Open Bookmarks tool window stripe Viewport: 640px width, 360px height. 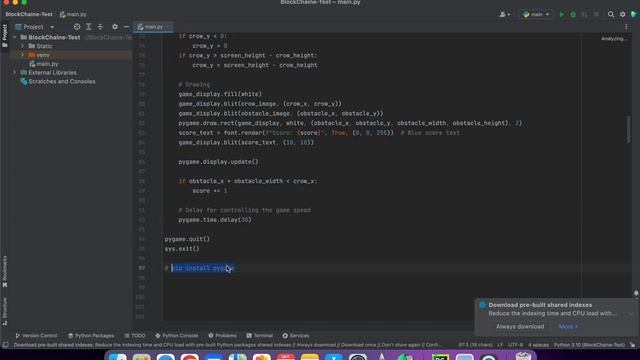4,271
